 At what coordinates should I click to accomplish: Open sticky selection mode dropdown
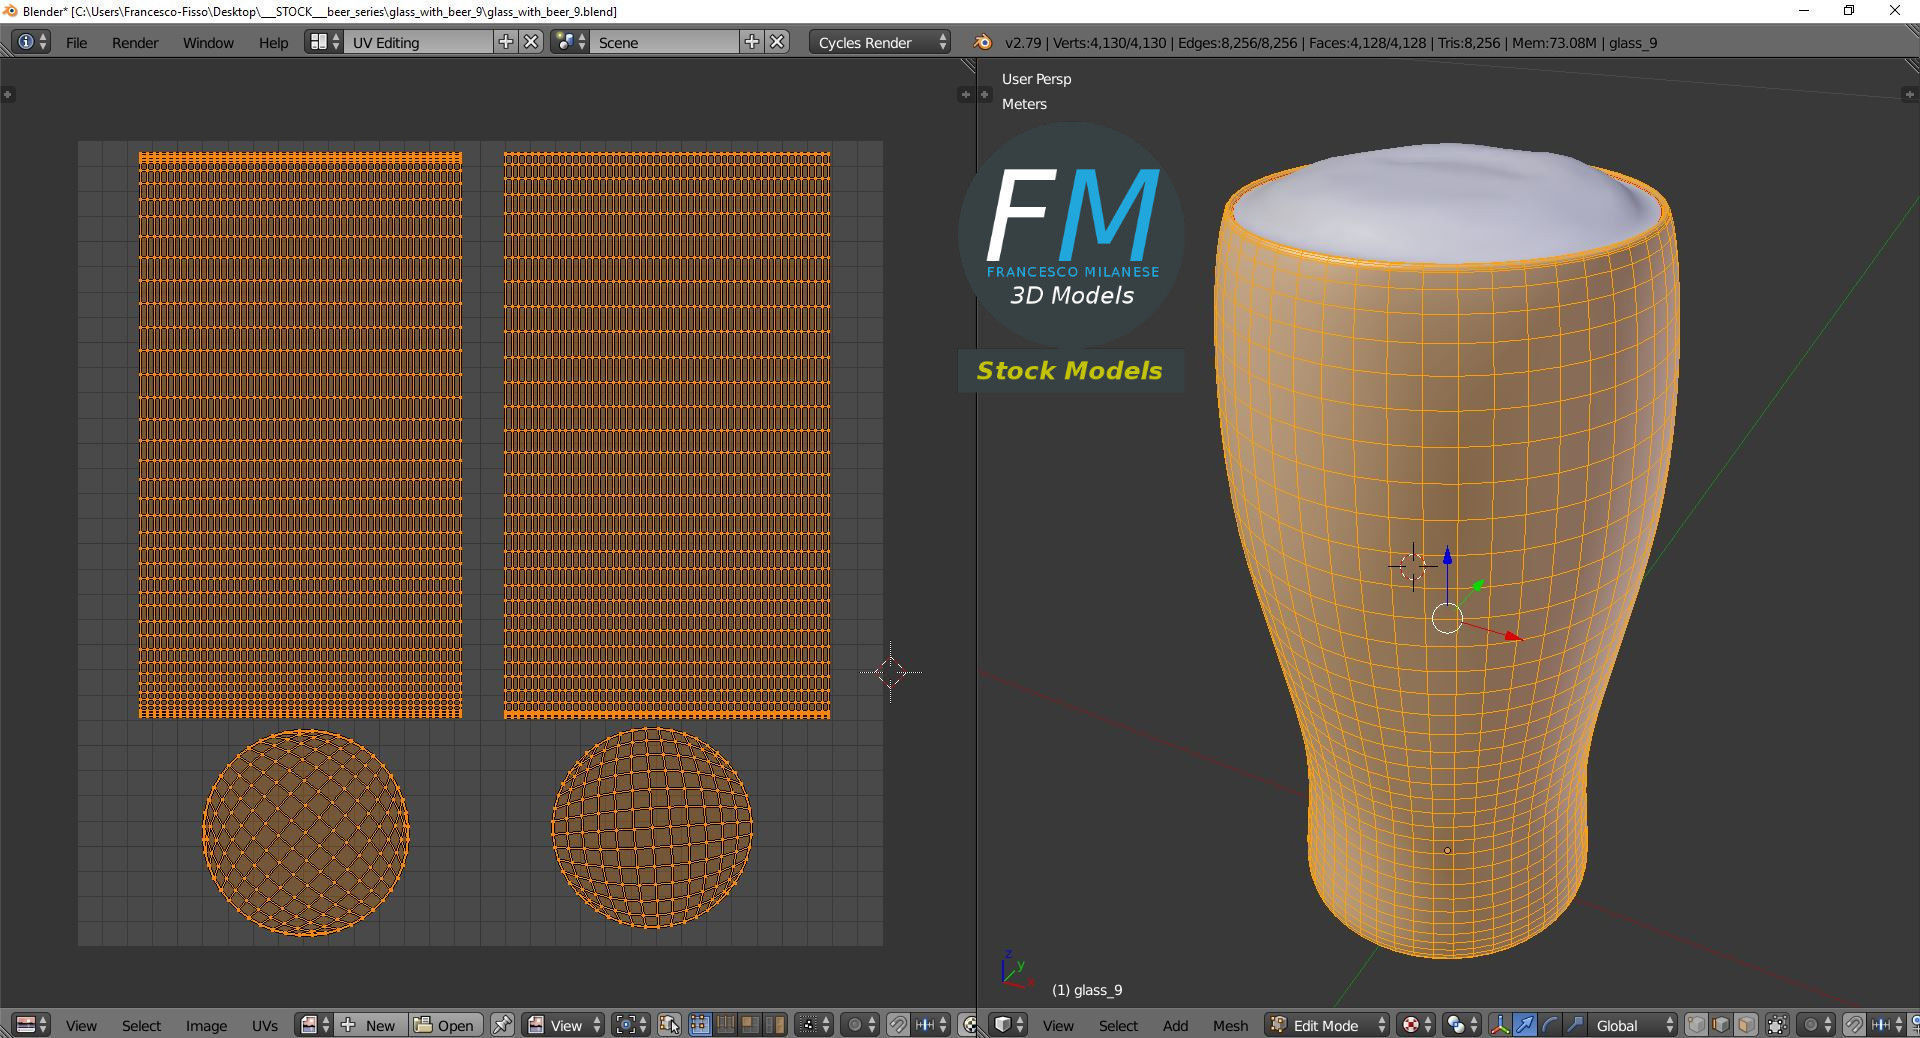coord(813,1025)
